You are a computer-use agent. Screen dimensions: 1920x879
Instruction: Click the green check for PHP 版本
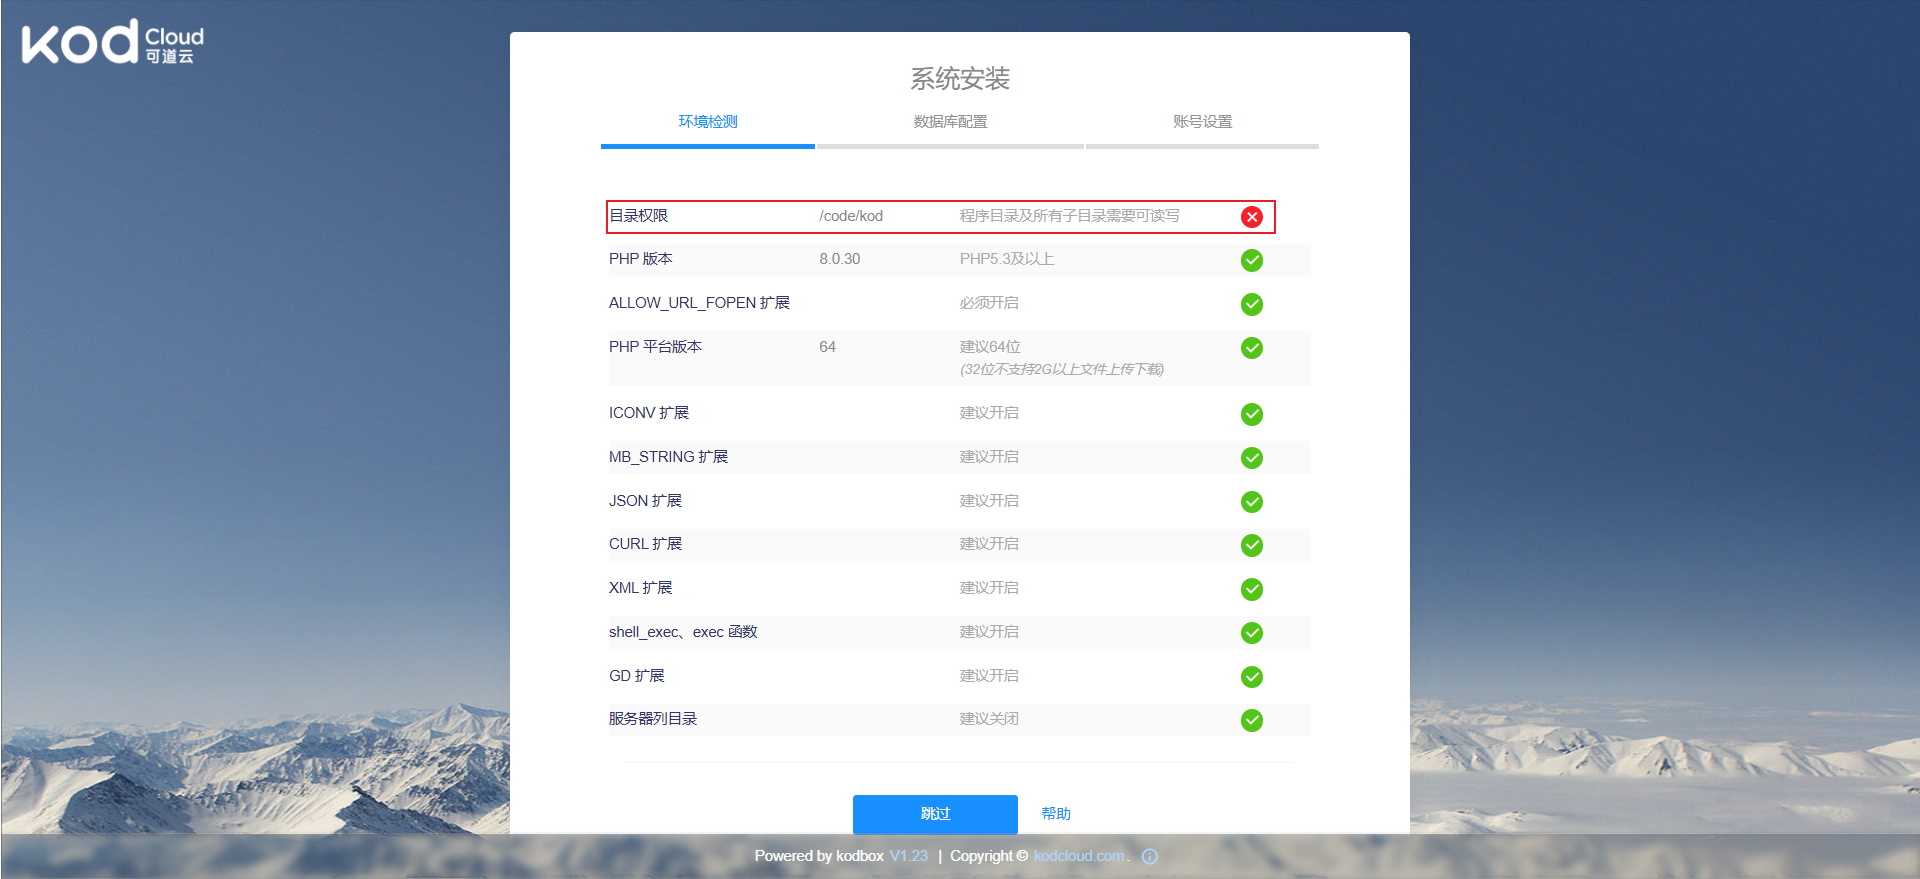pyautogui.click(x=1251, y=260)
